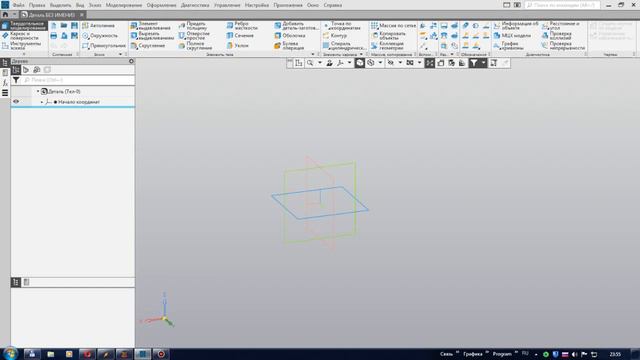Click the command search field in title bar
The width and height of the screenshot is (640, 360).
(x=562, y=5)
